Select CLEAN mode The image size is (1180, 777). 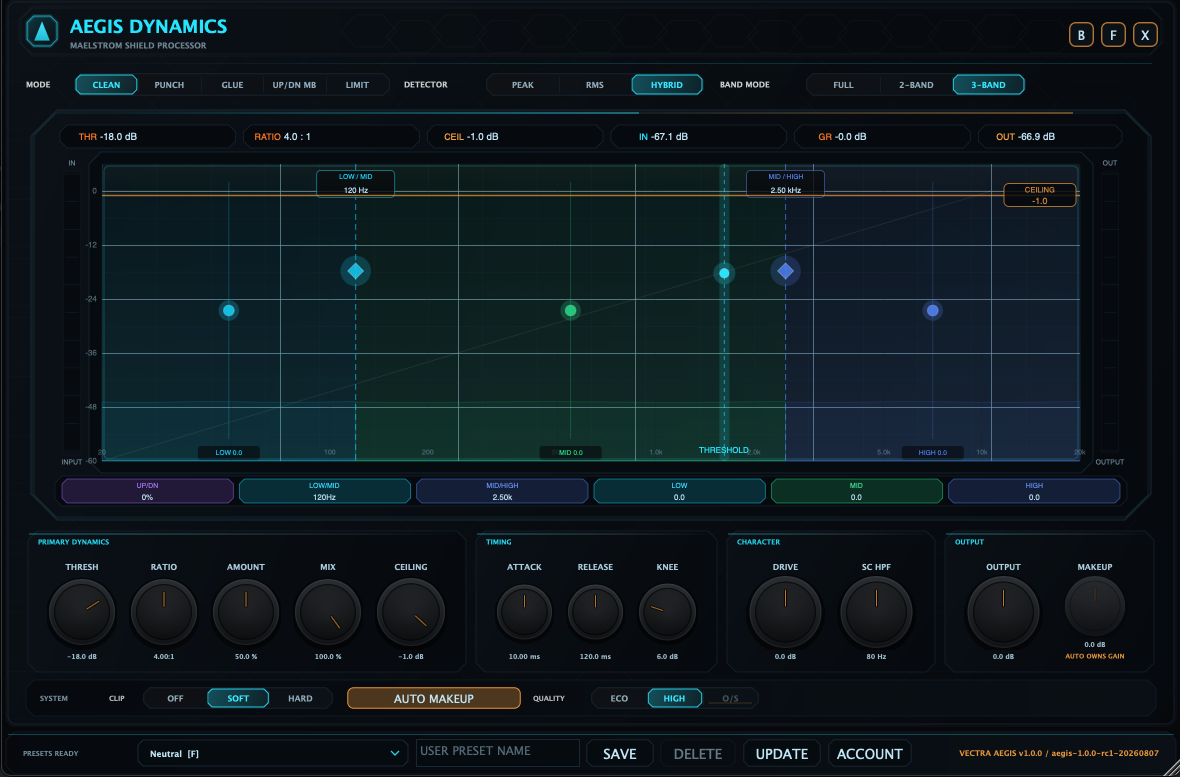(106, 84)
